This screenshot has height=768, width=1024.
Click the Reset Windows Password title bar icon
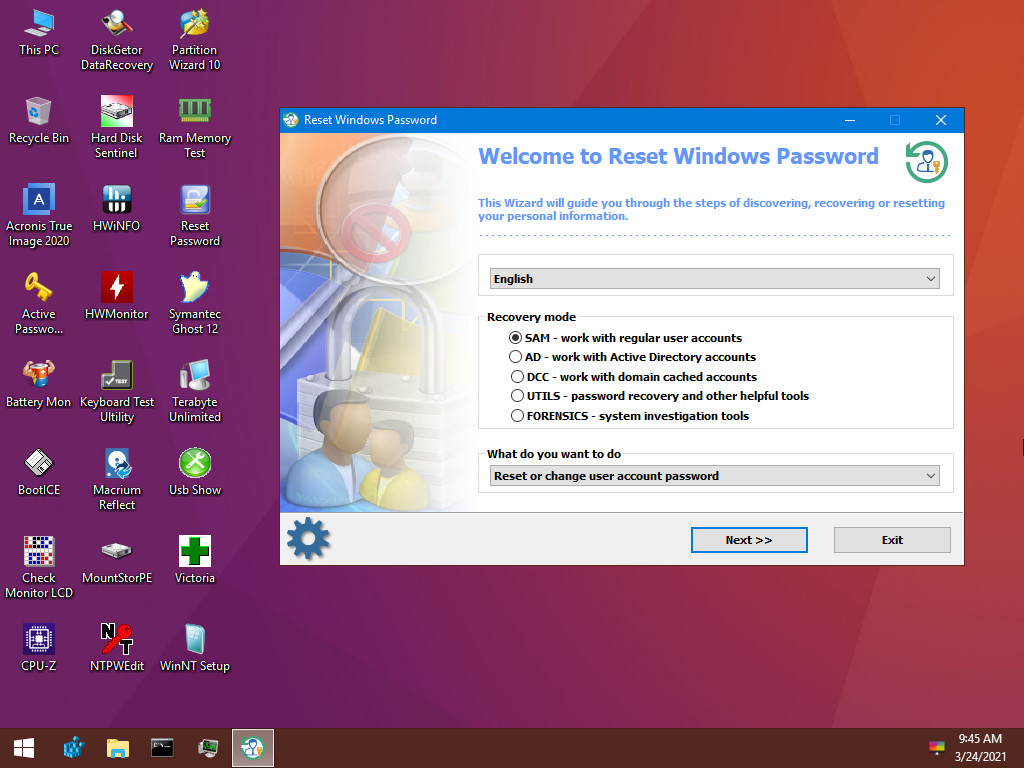click(x=291, y=120)
